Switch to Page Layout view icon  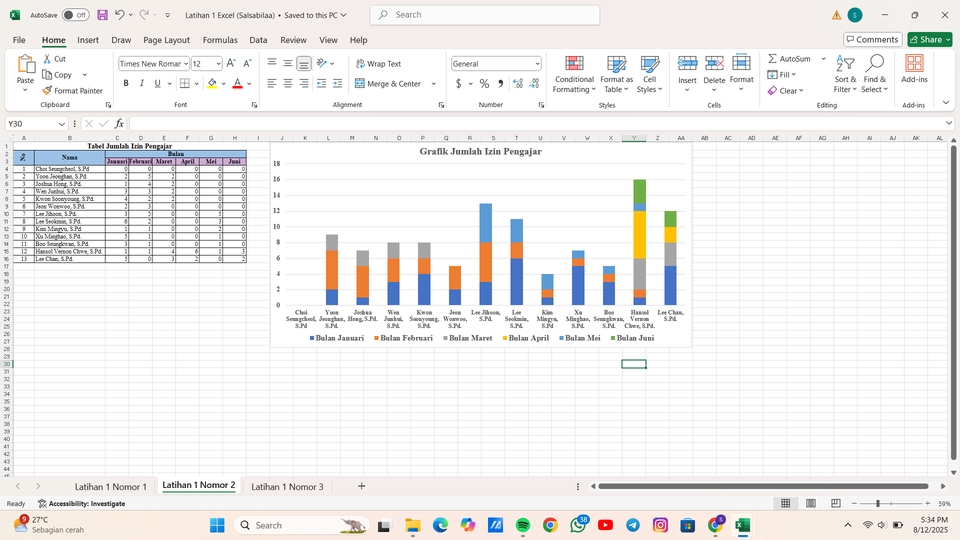click(x=811, y=503)
